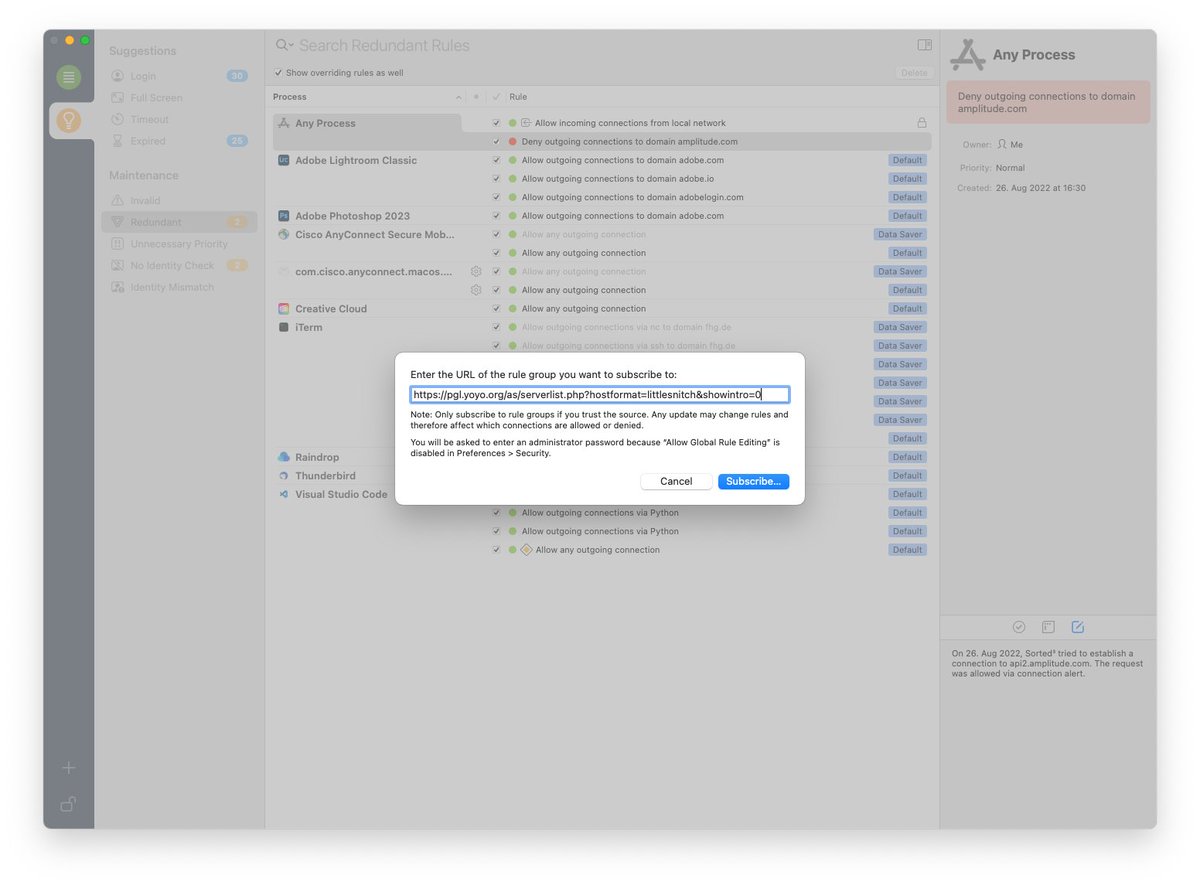This screenshot has width=1200, height=886.
Task: Click the unlock padlock icon in sidebar
Action: [x=68, y=803]
